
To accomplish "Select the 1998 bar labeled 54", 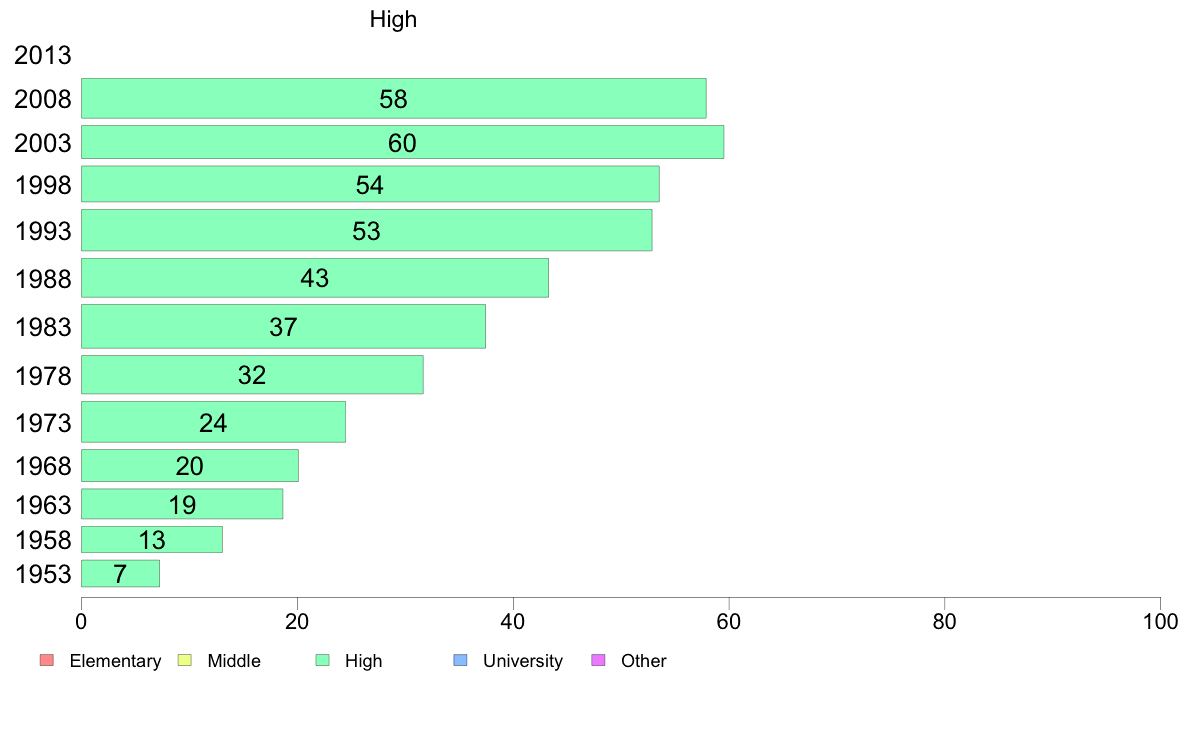I will (x=370, y=184).
